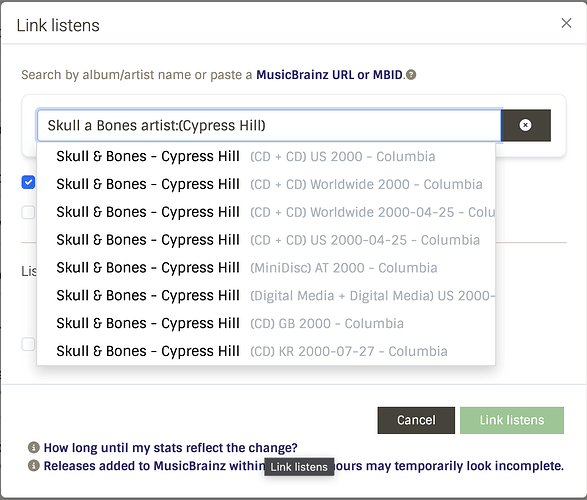Screen dimensions: 587x500
Task: Select (CD + CD) Worldwide 2000 - Columbia release
Action: coord(266,184)
